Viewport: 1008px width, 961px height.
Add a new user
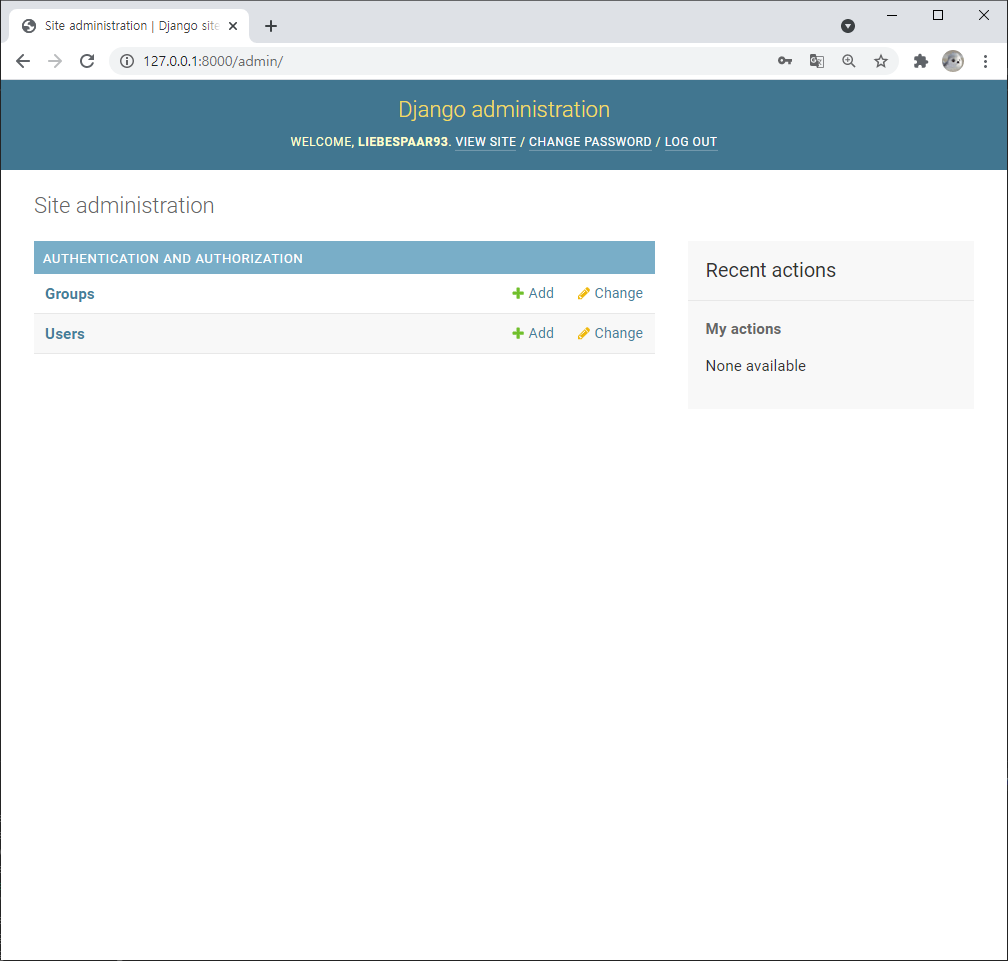click(533, 333)
